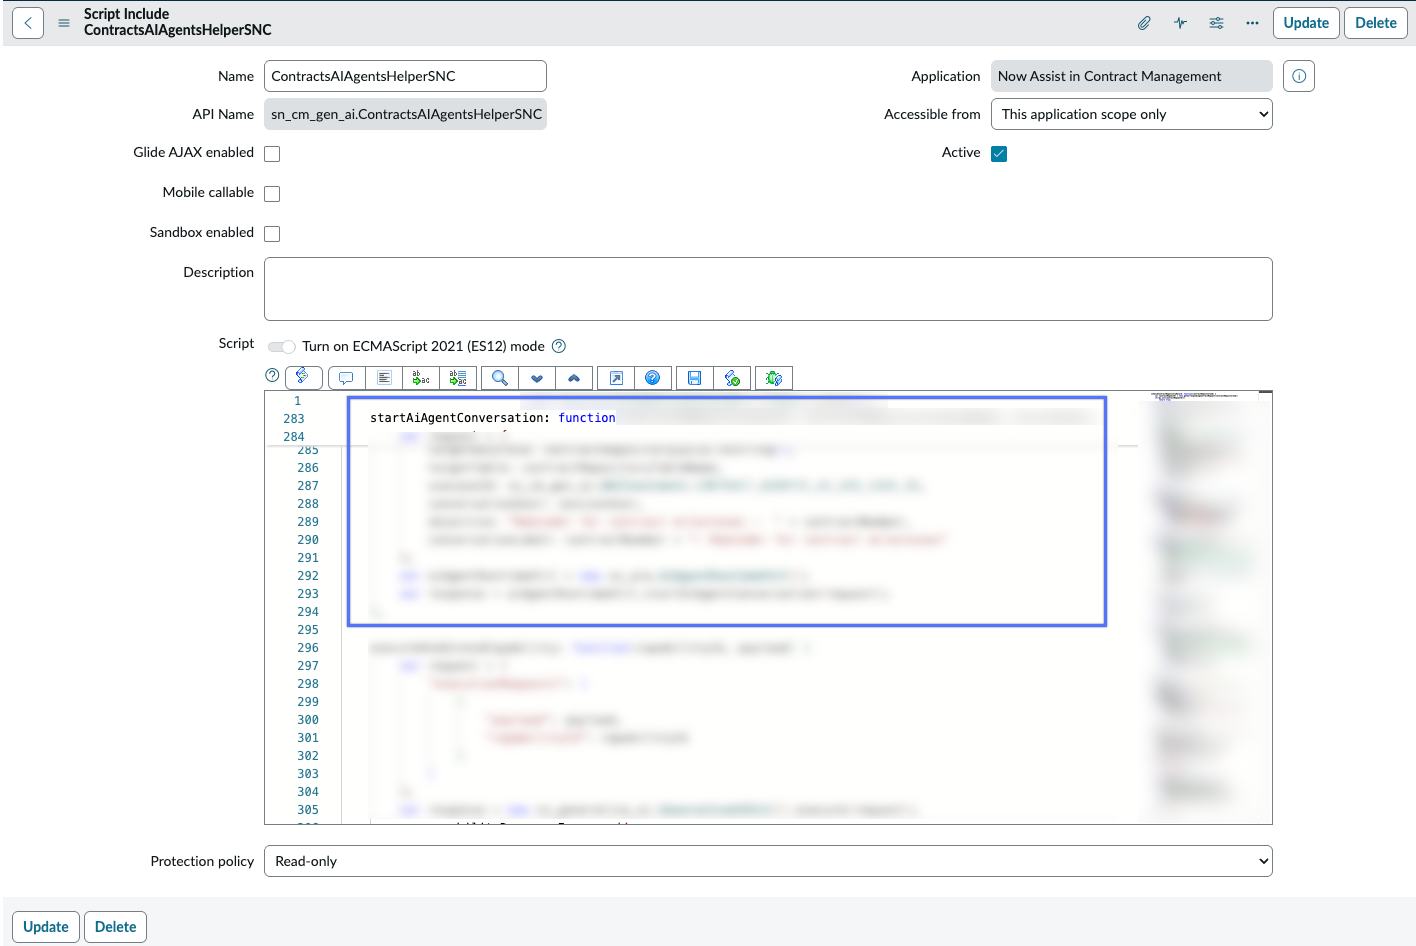The height and width of the screenshot is (946, 1416).
Task: Click line number 296 in the gutter
Action: pos(308,648)
